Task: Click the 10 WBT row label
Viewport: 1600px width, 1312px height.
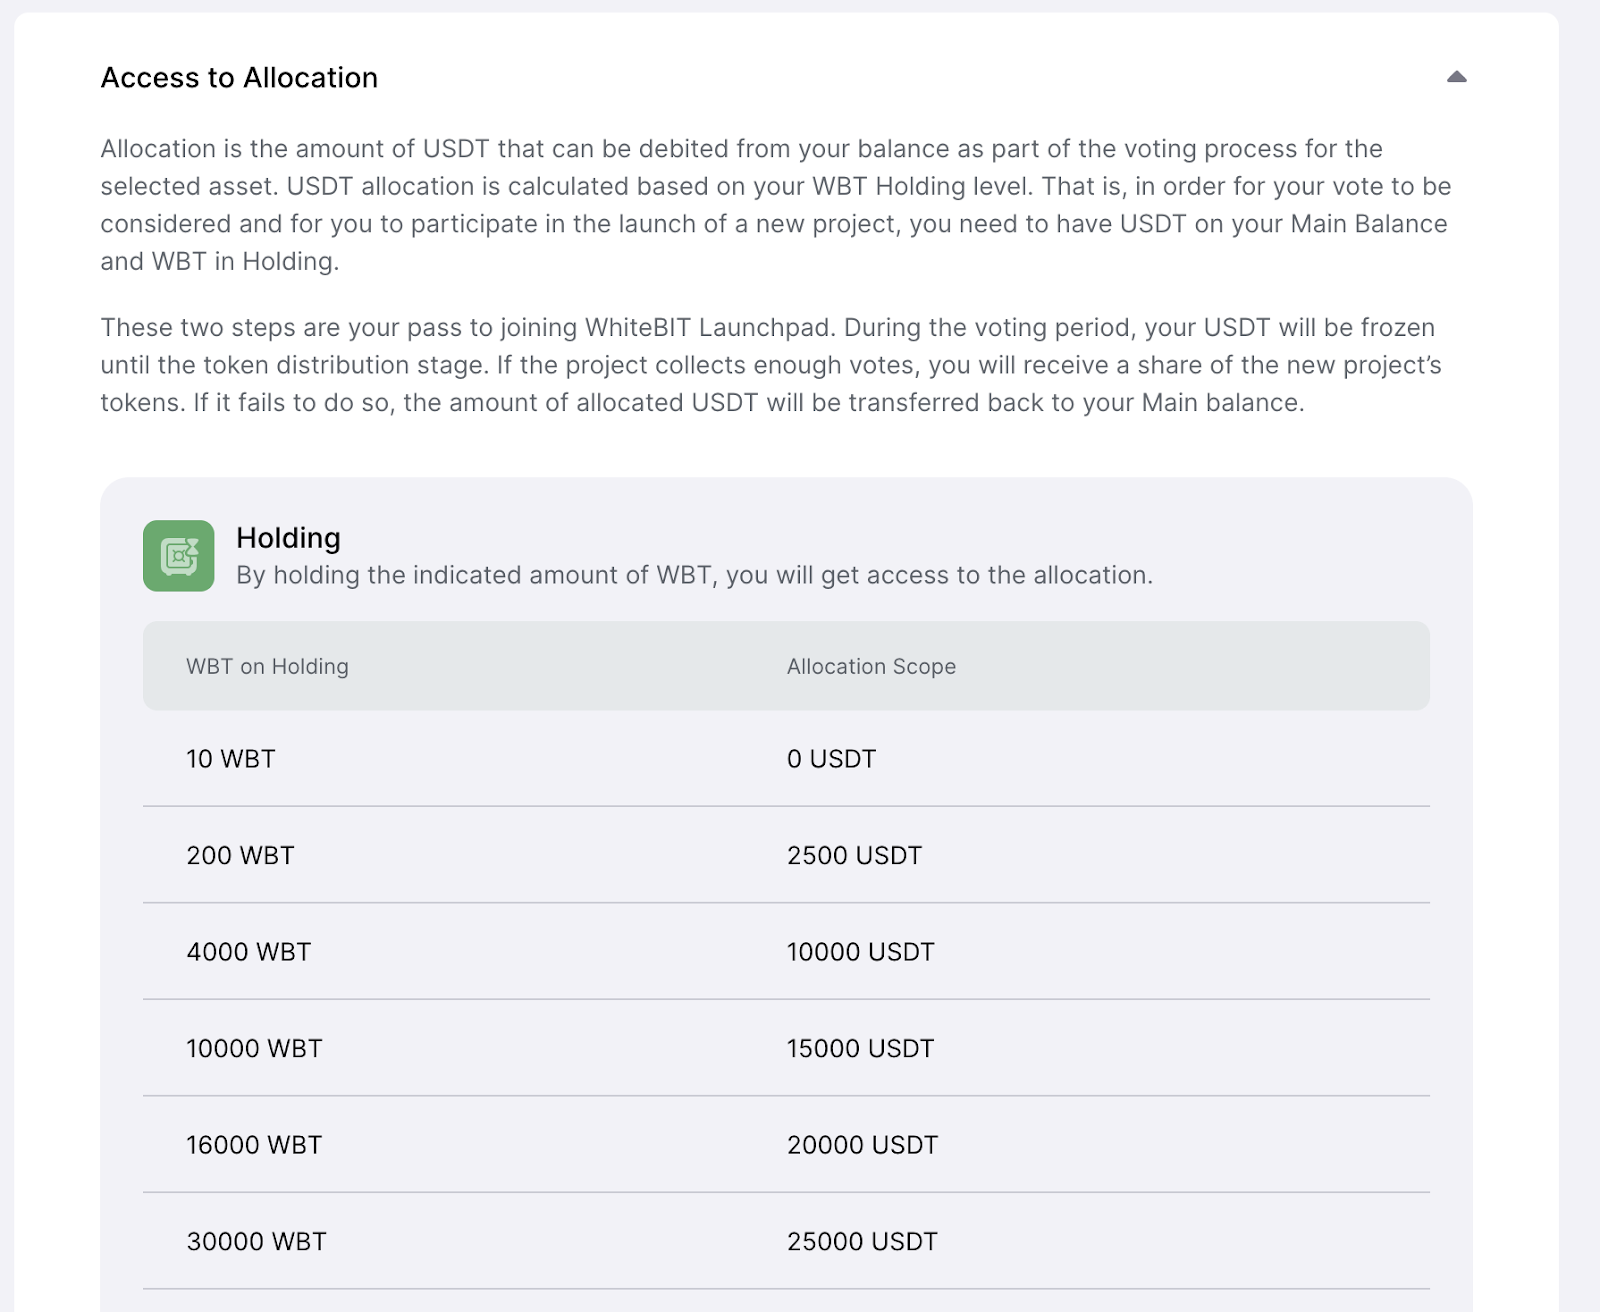Action: [x=231, y=759]
